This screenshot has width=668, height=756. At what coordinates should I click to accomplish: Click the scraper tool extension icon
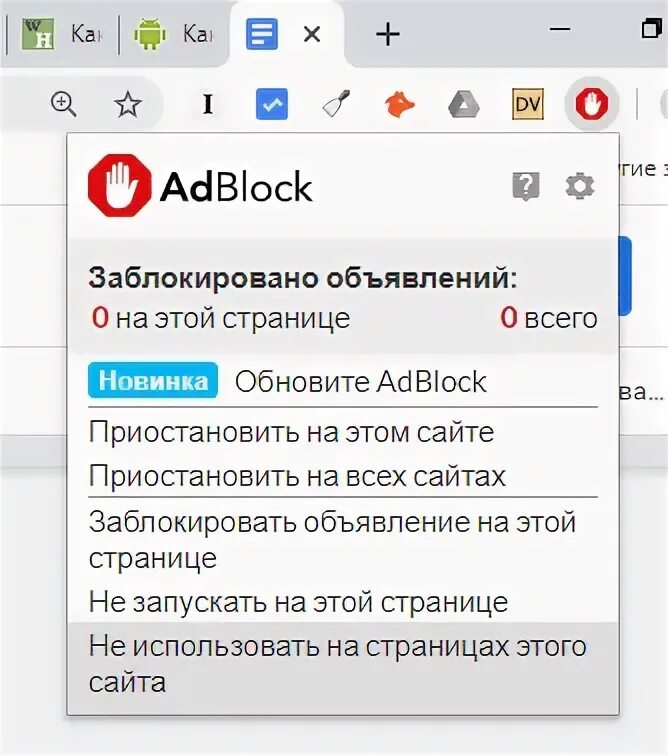click(x=336, y=104)
